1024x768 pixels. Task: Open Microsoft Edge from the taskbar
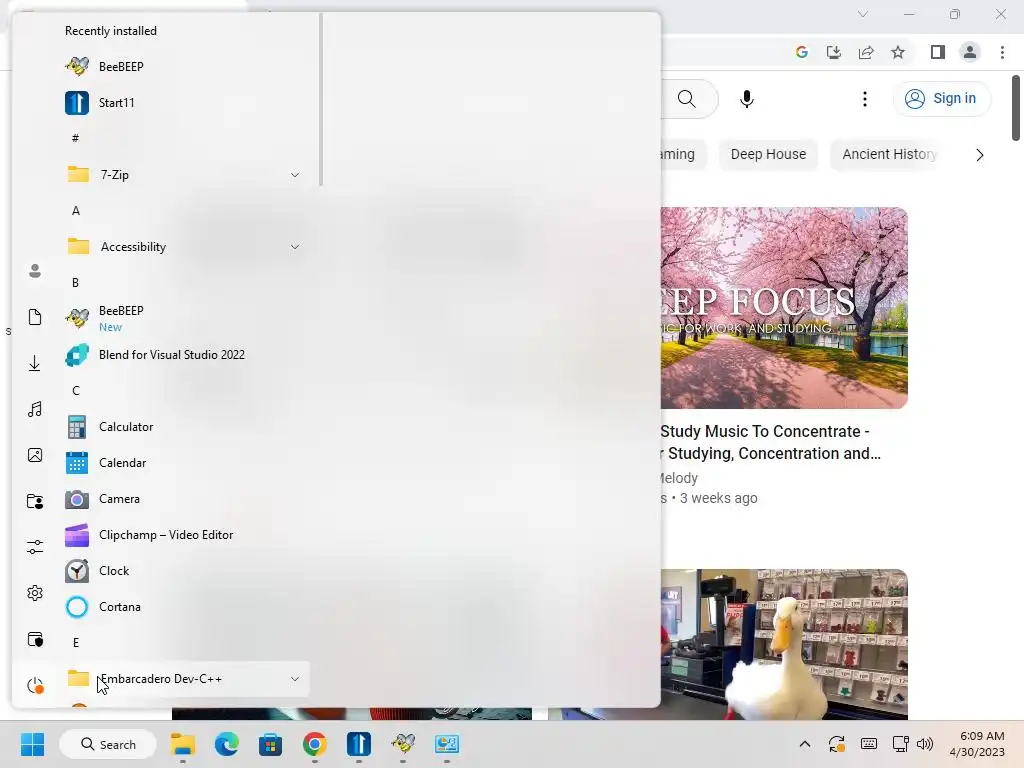227,744
